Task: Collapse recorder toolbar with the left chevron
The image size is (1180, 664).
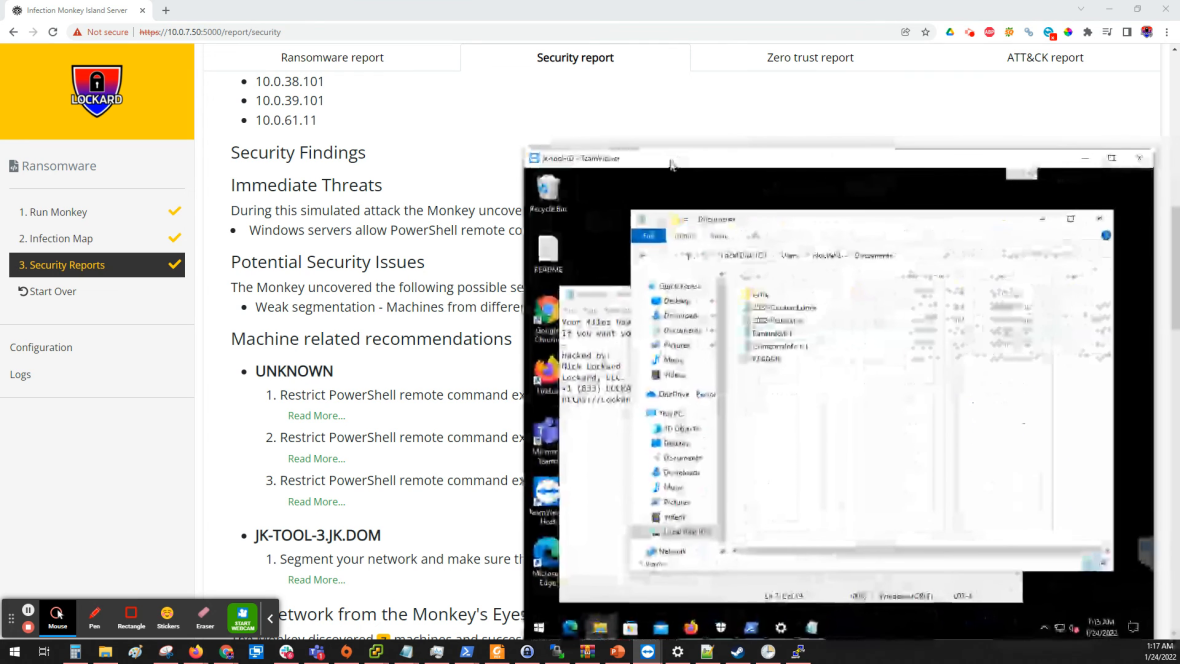Action: pyautogui.click(x=270, y=618)
